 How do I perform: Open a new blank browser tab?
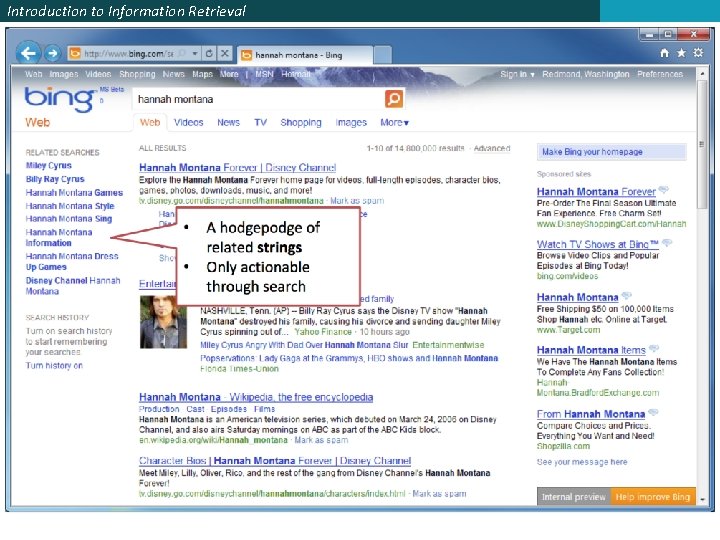point(382,55)
